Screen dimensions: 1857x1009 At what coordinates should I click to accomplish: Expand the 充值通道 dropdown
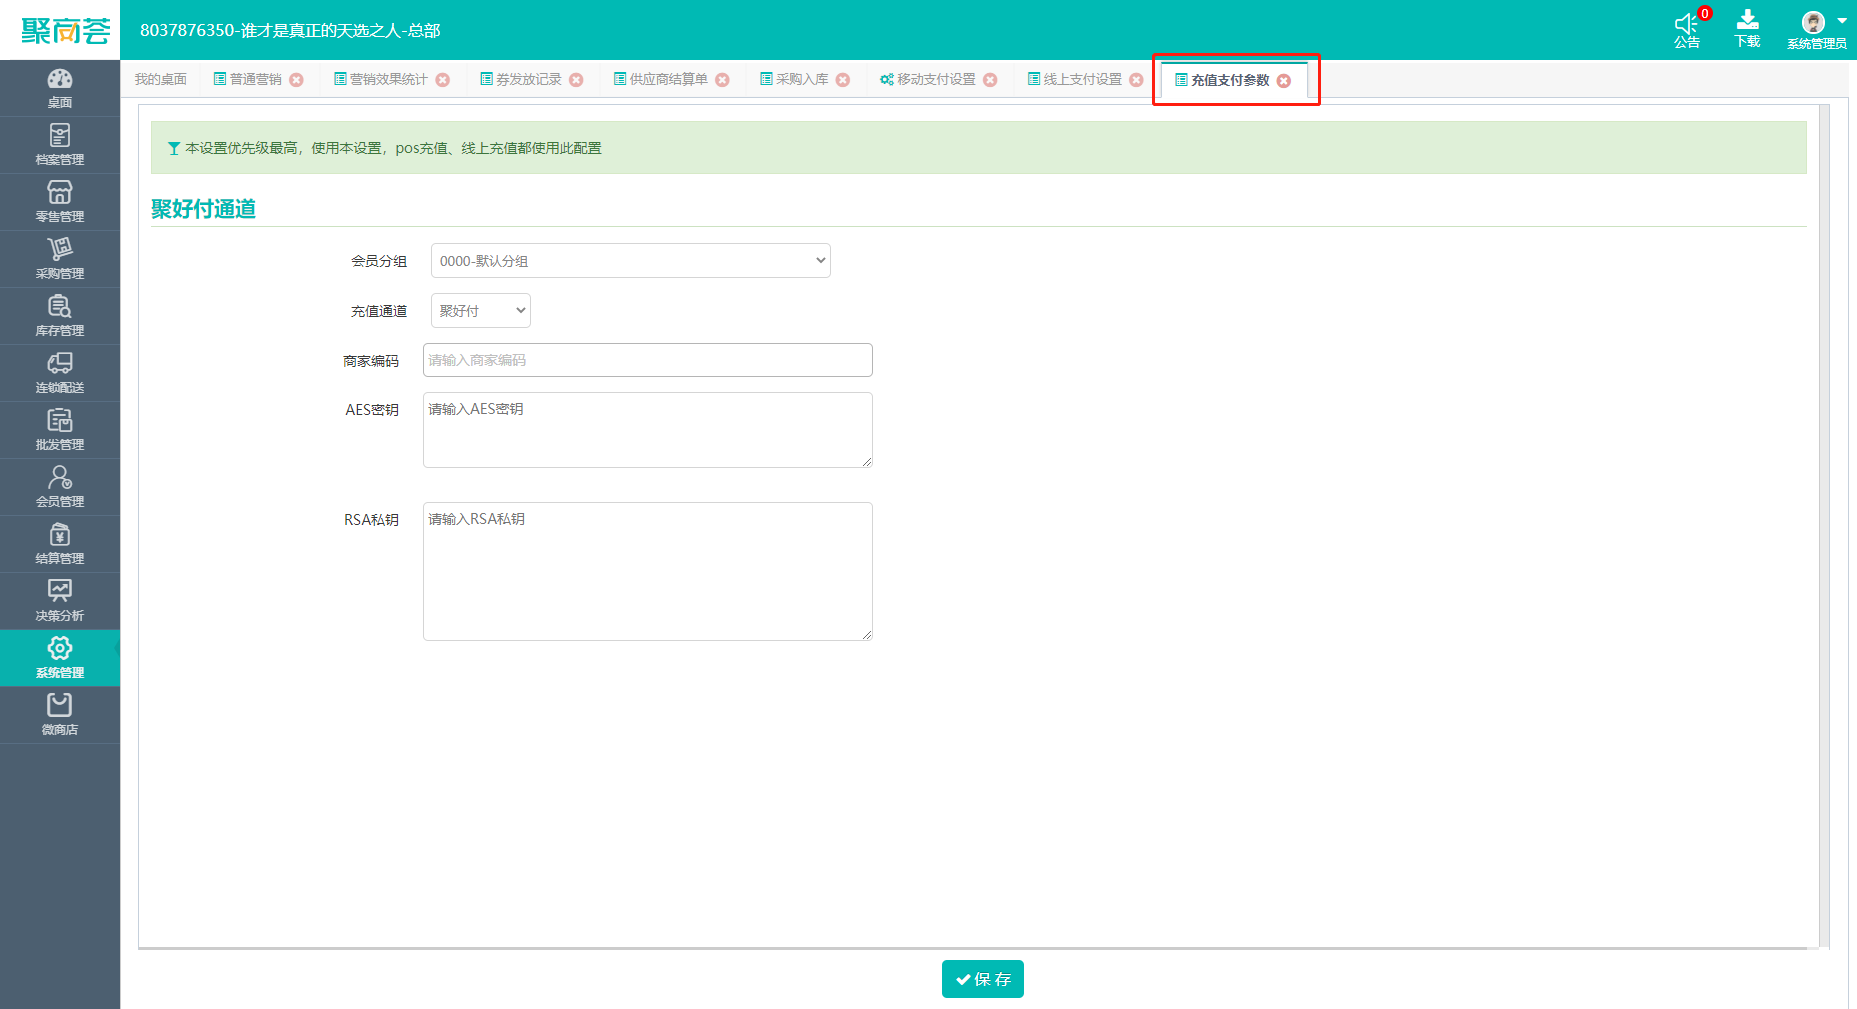coord(481,311)
